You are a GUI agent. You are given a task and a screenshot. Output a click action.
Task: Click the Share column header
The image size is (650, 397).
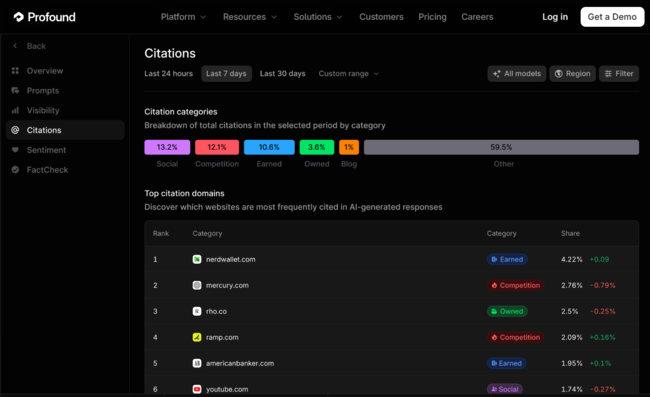(570, 233)
